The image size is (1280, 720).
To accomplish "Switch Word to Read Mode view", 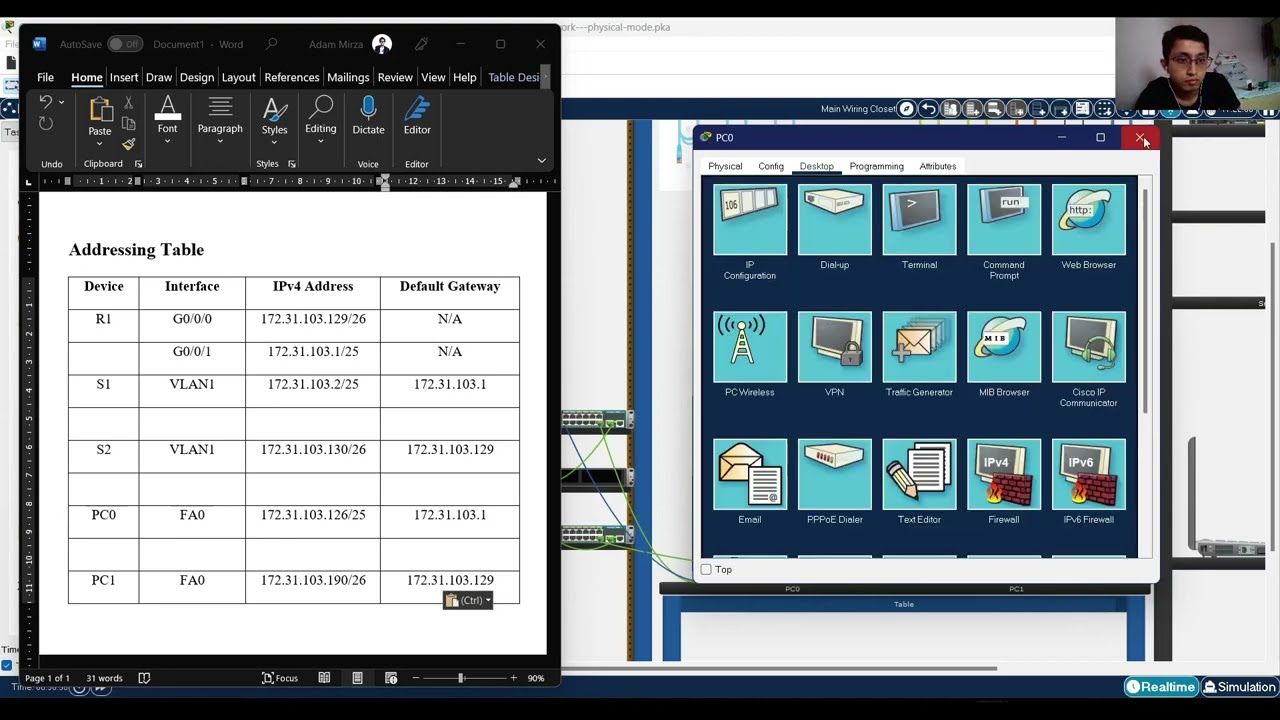I will coord(324,678).
